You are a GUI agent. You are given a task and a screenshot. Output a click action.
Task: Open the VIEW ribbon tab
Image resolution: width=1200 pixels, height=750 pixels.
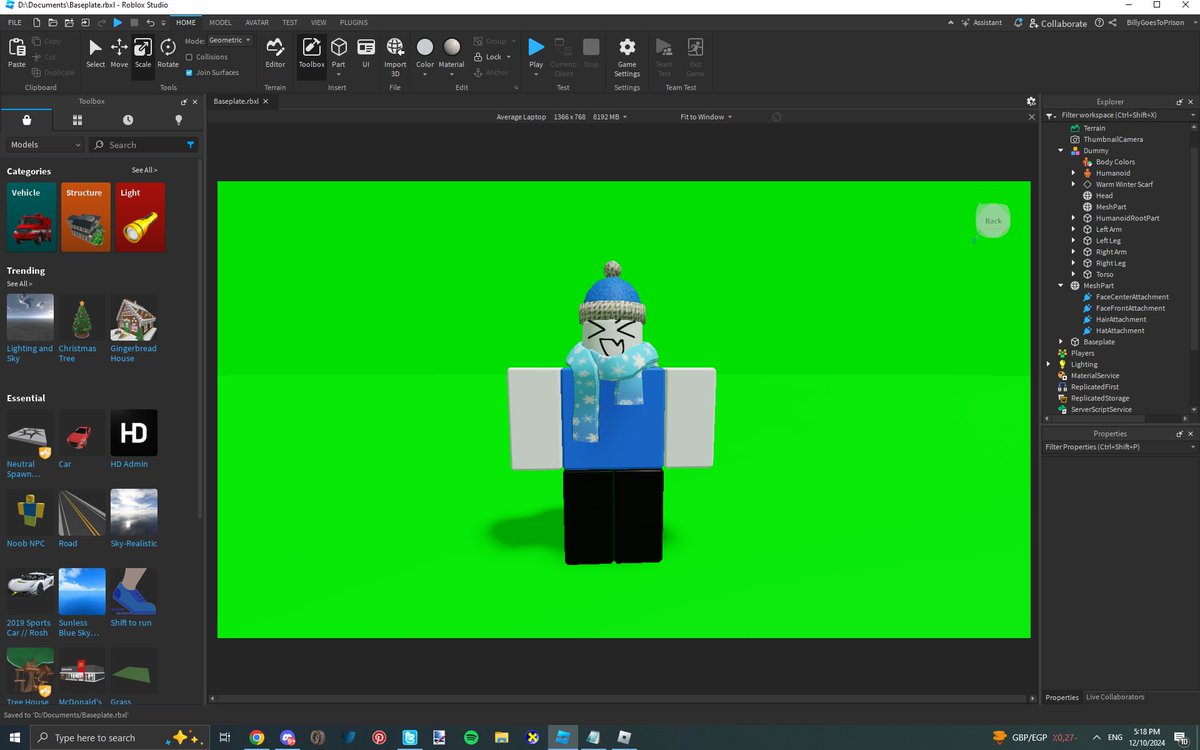click(x=318, y=22)
